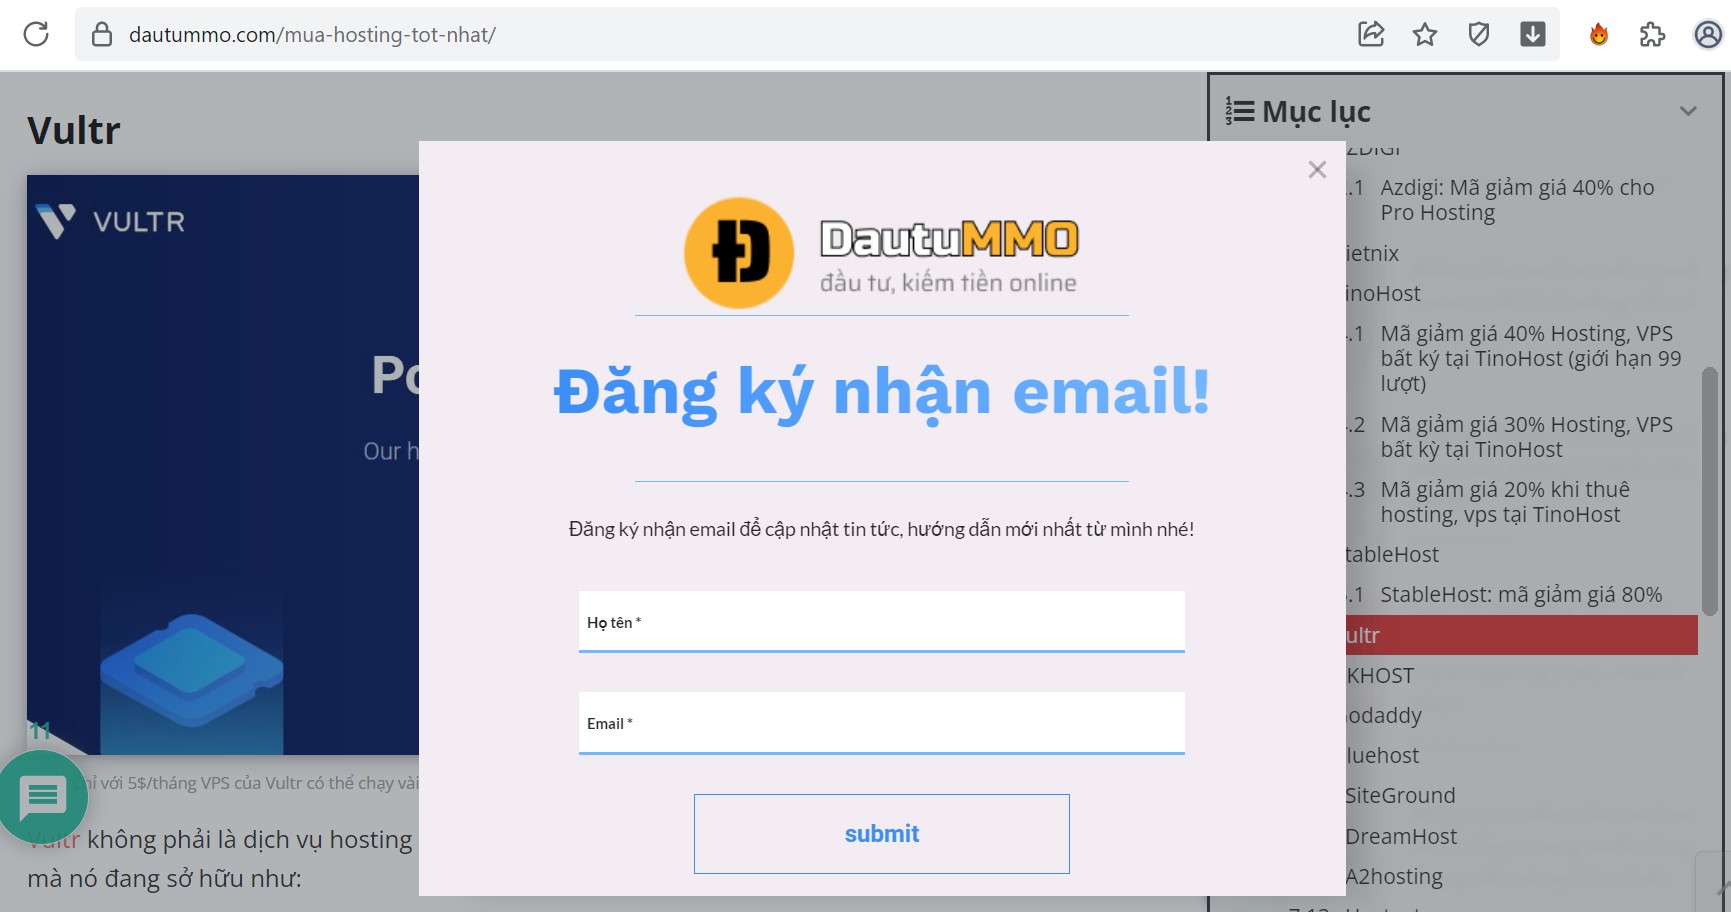
Task: Jump to the SiteGround contents entry
Action: 1400,795
